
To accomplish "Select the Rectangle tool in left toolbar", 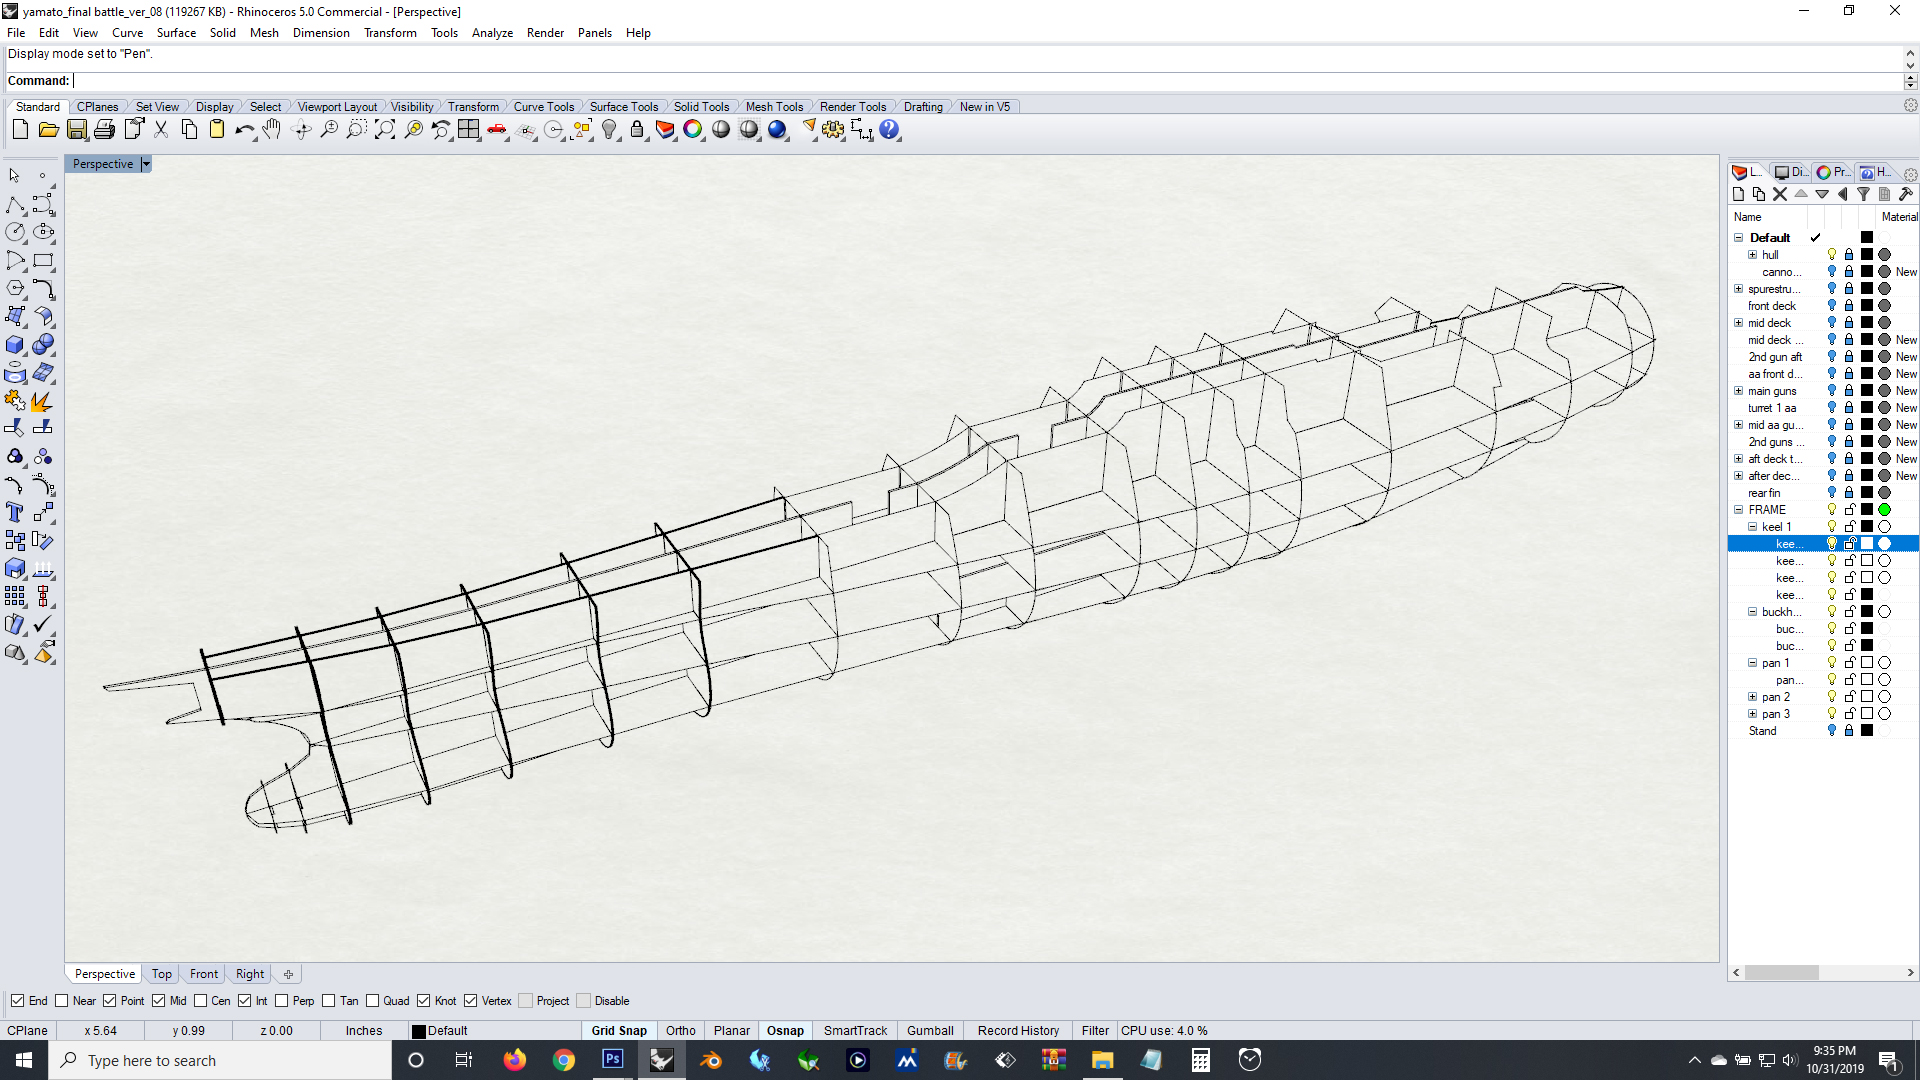I will (x=43, y=261).
